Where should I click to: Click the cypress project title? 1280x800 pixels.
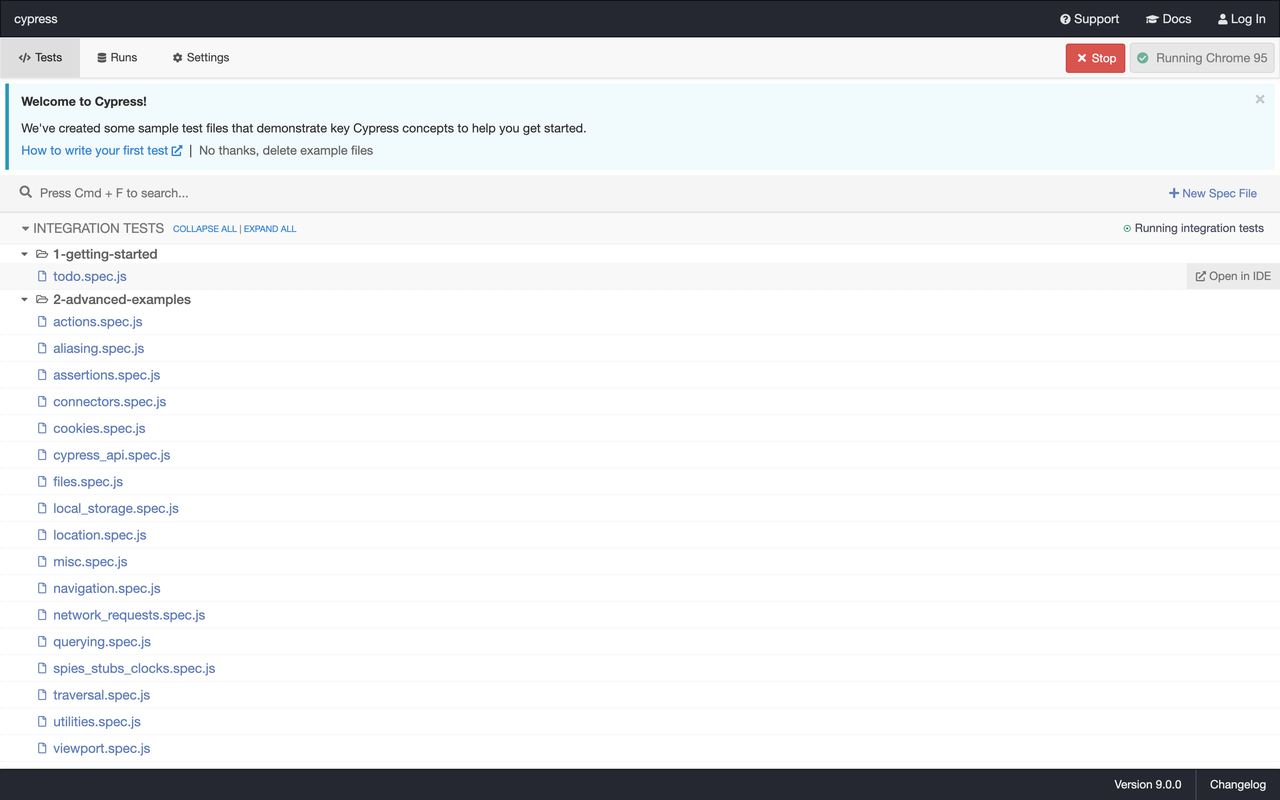tap(36, 19)
